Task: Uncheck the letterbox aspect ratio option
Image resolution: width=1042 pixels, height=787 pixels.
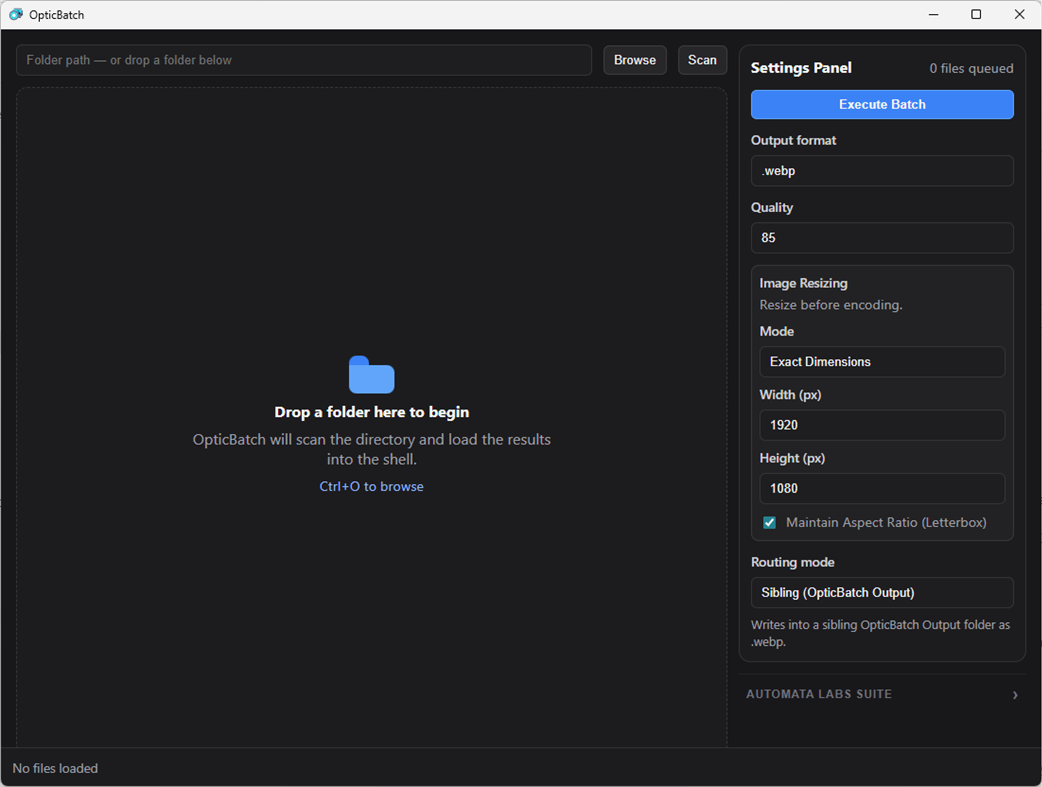Action: click(x=769, y=522)
